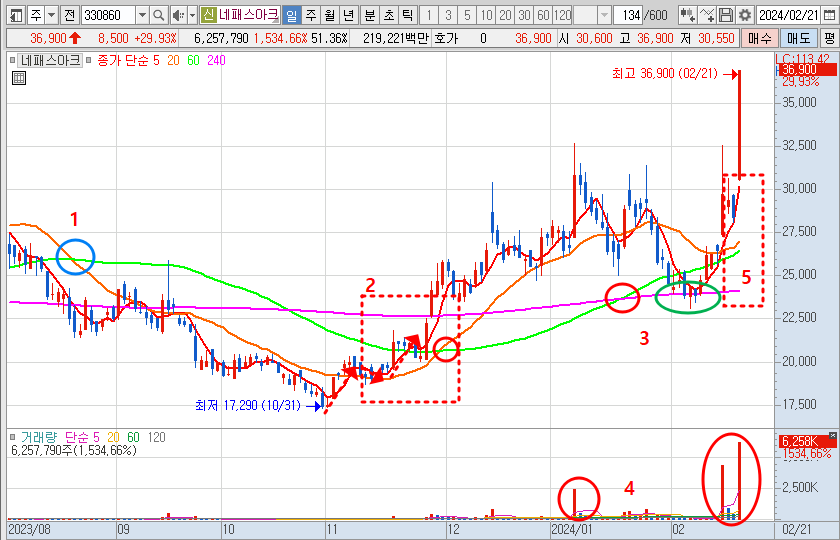Click the volume legend 120 average
This screenshot has width=840, height=540.
point(156,438)
